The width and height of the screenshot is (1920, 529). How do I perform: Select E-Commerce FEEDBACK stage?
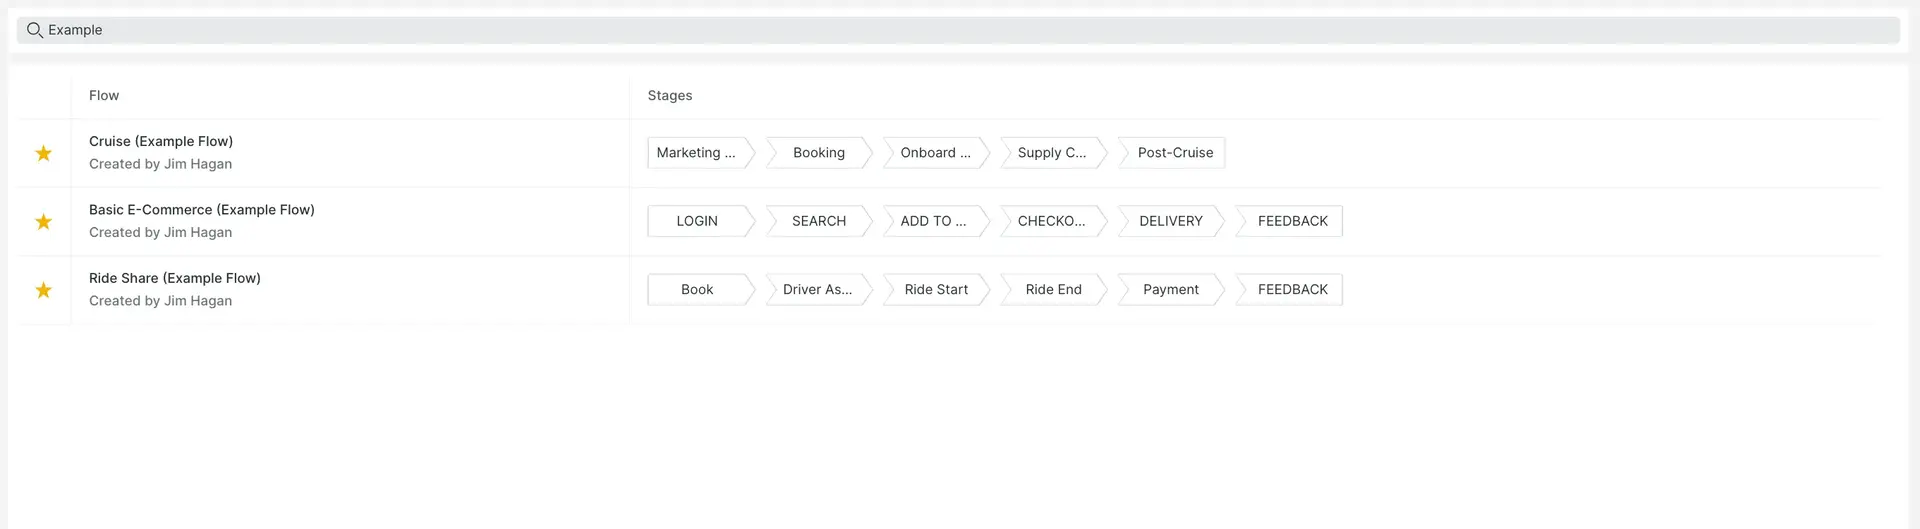click(x=1292, y=221)
